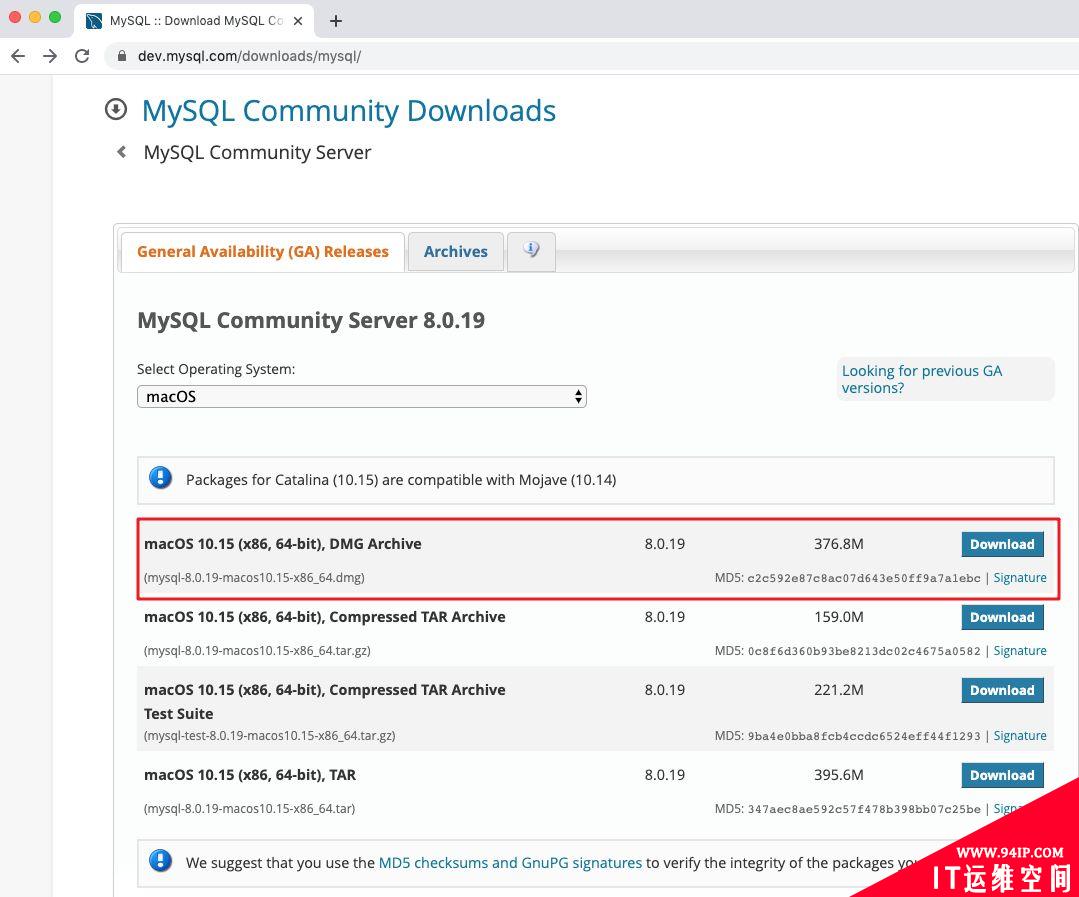Click the green macOS fullscreen window button
This screenshot has width=1079, height=897.
coord(55,17)
